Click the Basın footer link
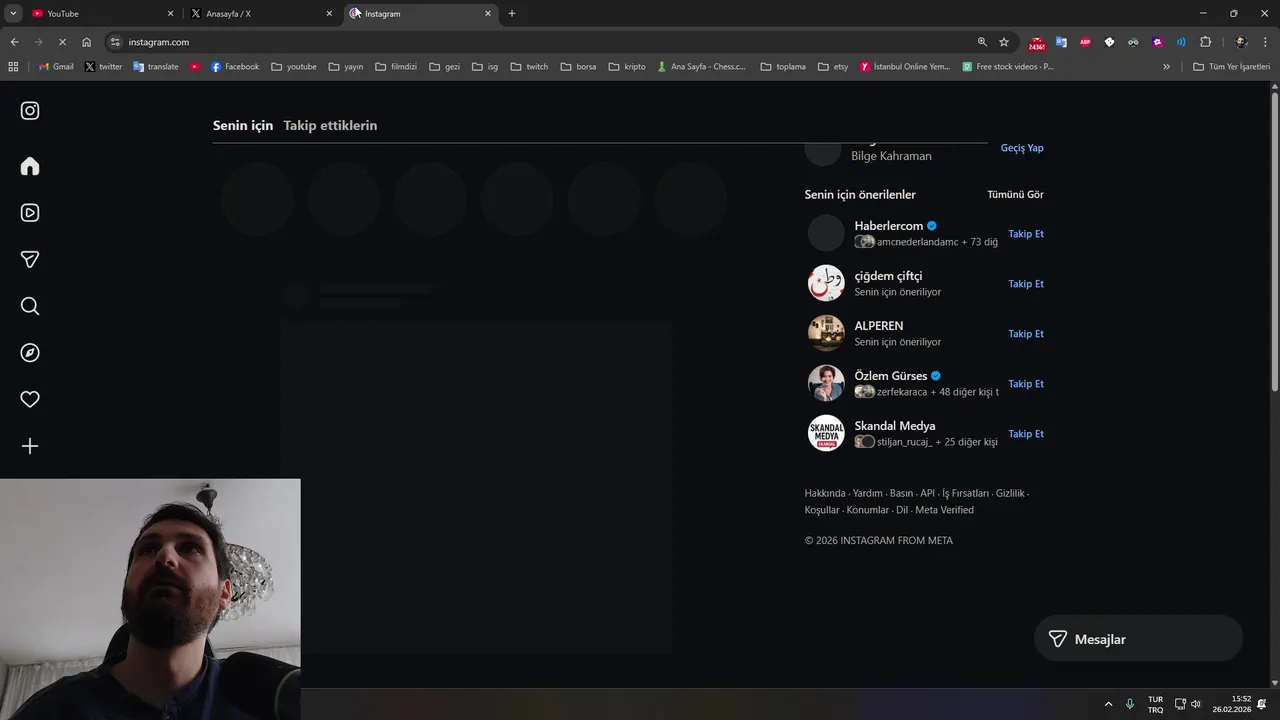The image size is (1280, 720). (x=901, y=494)
